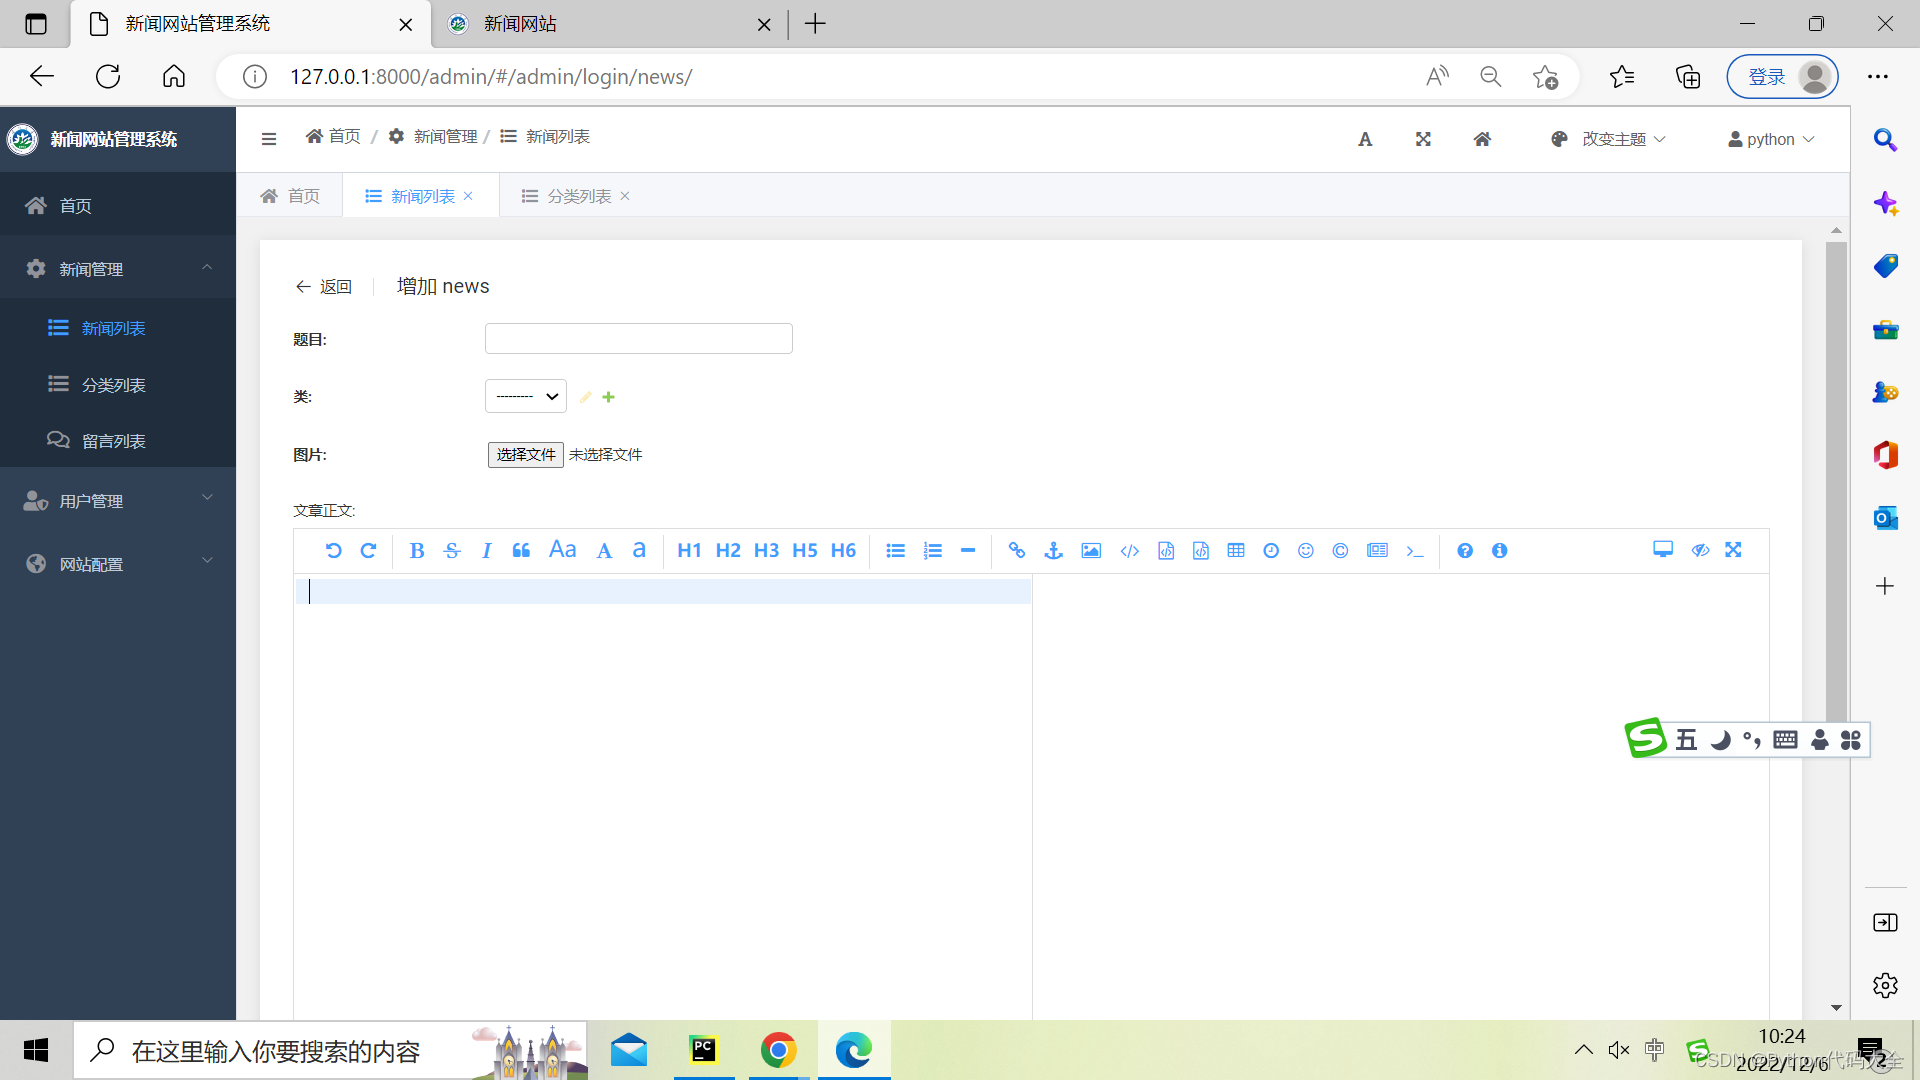
Task: Switch to 首页 page tab
Action: click(290, 196)
